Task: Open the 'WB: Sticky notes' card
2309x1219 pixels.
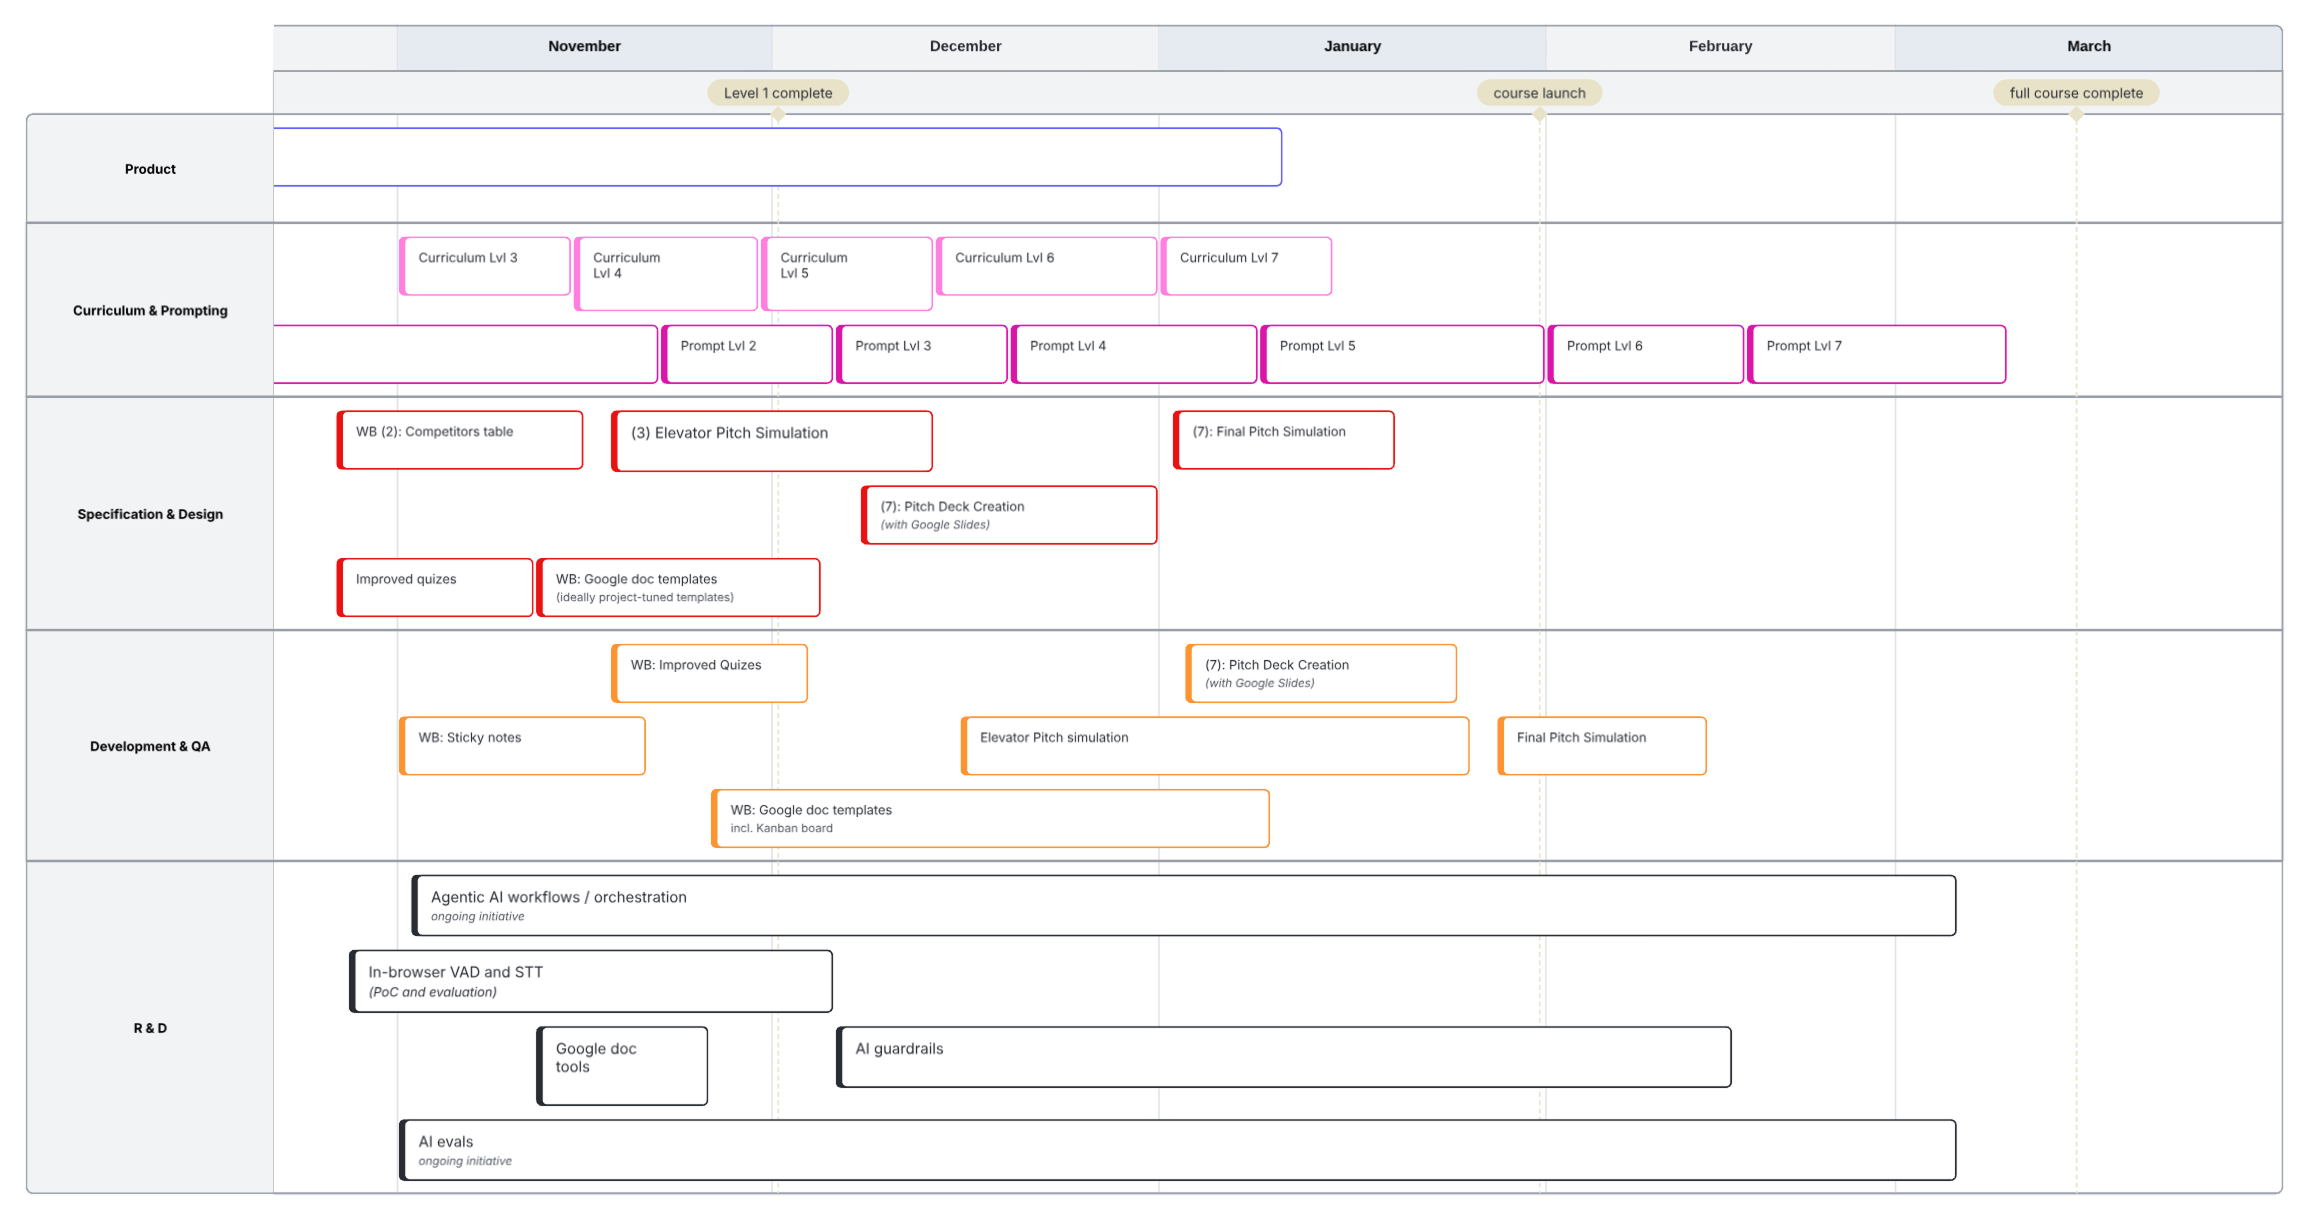Action: point(522,746)
